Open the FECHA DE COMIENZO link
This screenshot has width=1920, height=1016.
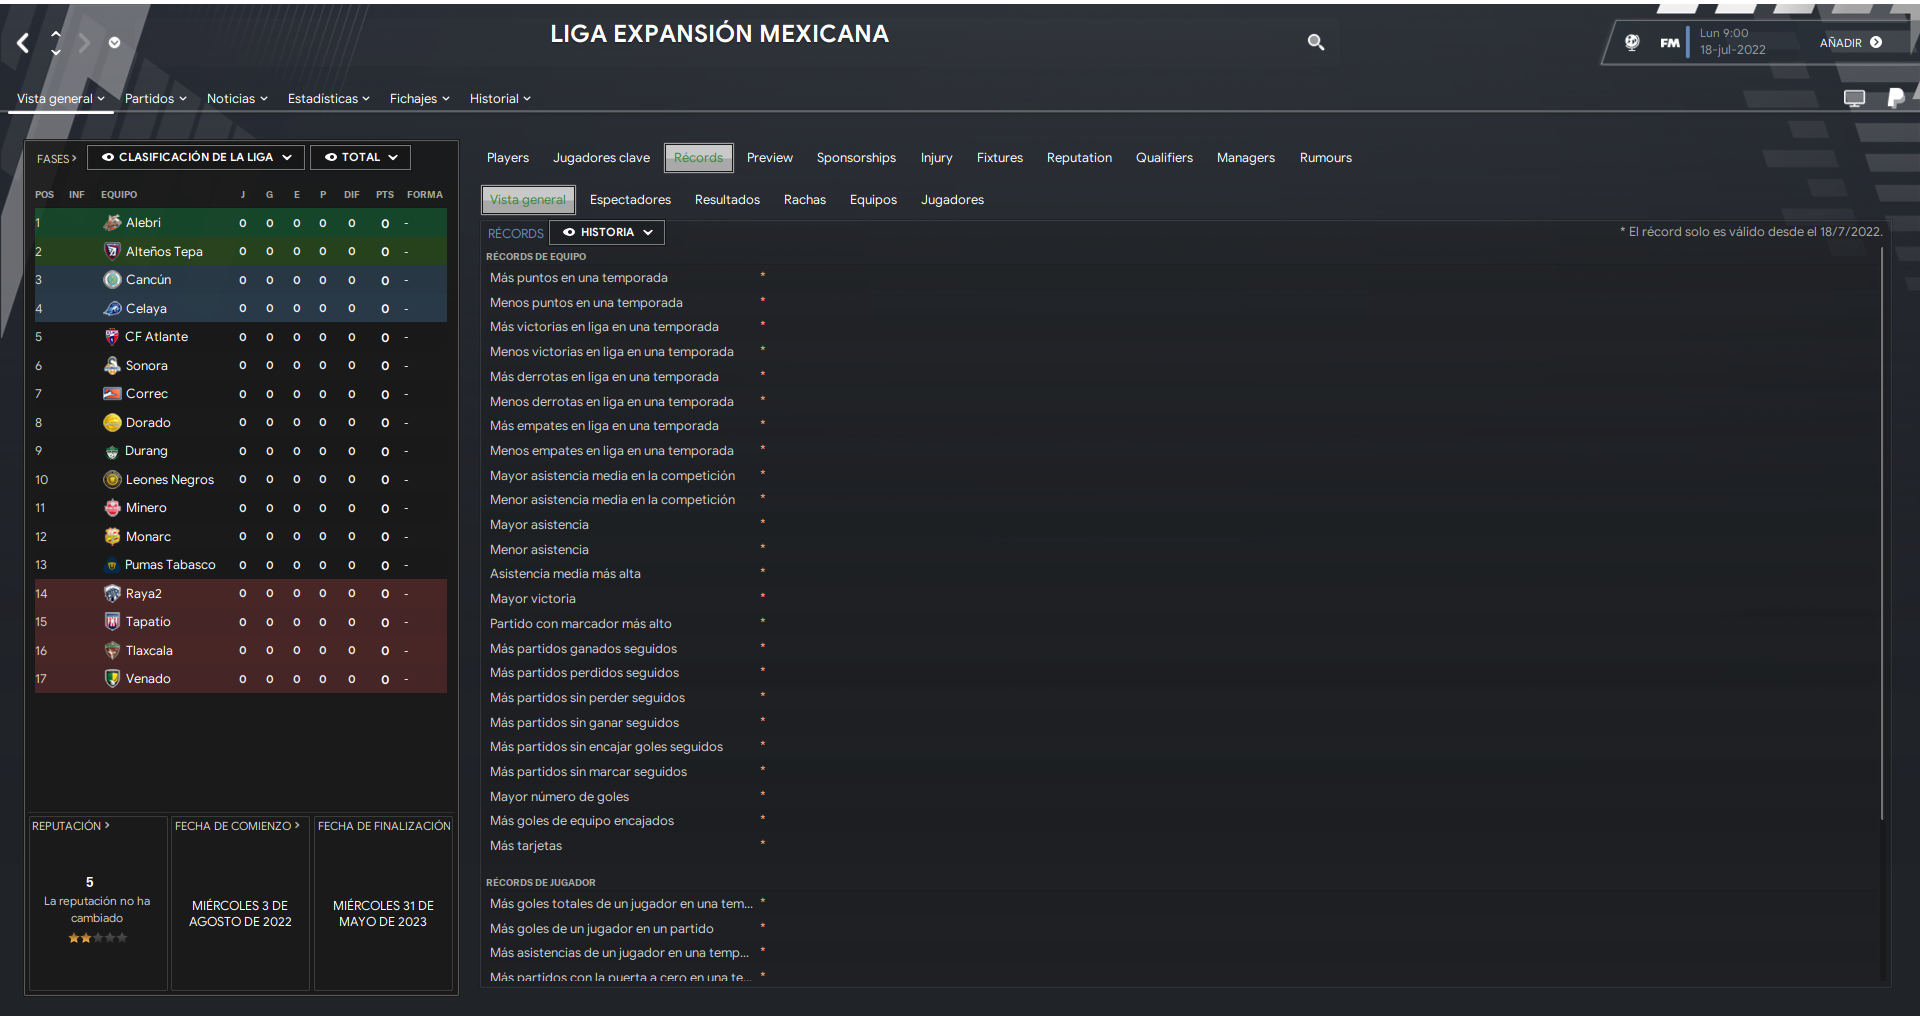pos(237,826)
